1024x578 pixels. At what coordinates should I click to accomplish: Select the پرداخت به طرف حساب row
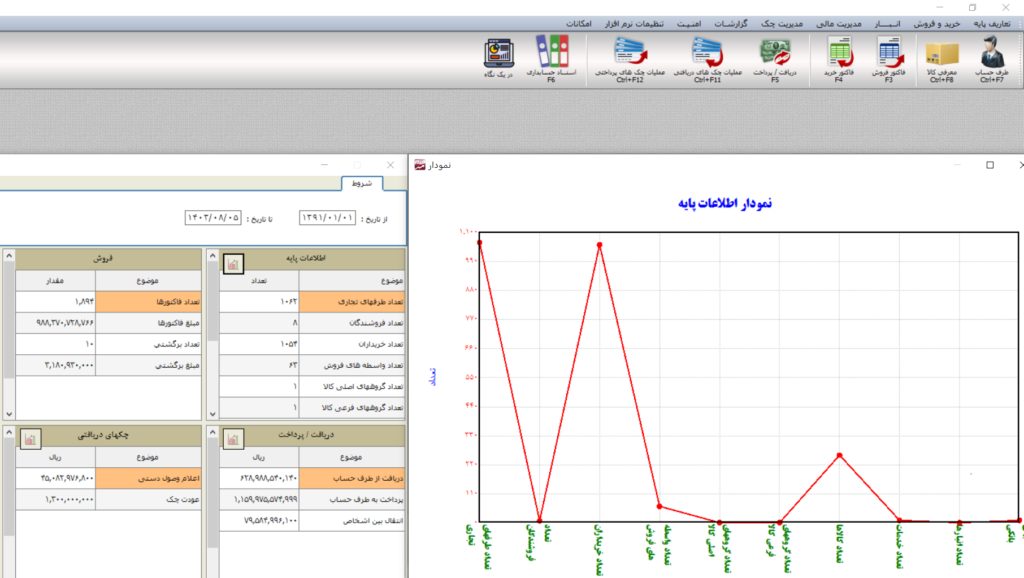pos(312,500)
